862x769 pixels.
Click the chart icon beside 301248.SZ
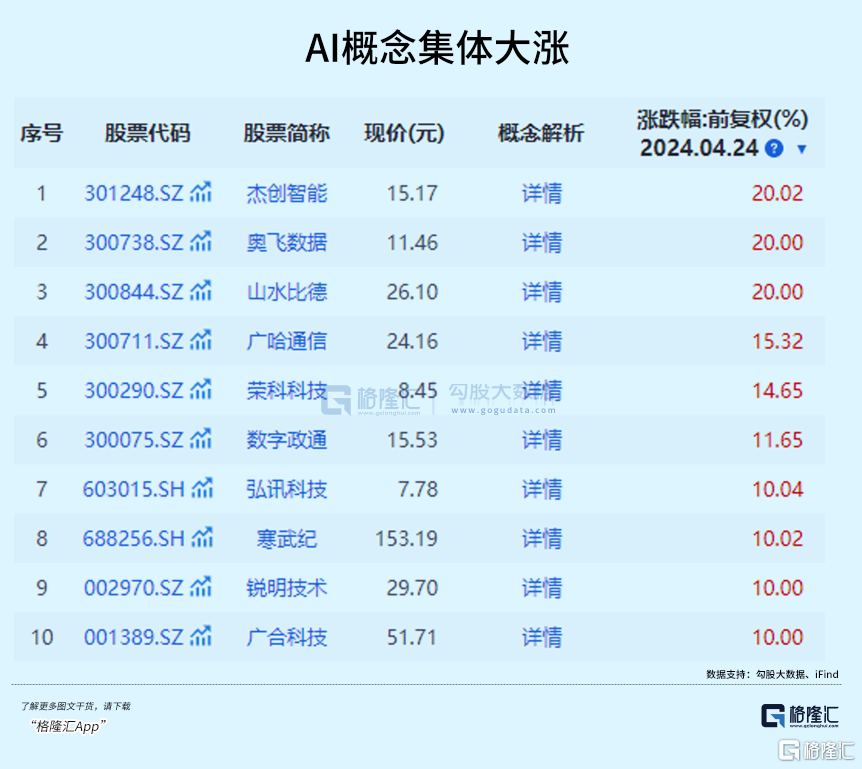coord(202,192)
